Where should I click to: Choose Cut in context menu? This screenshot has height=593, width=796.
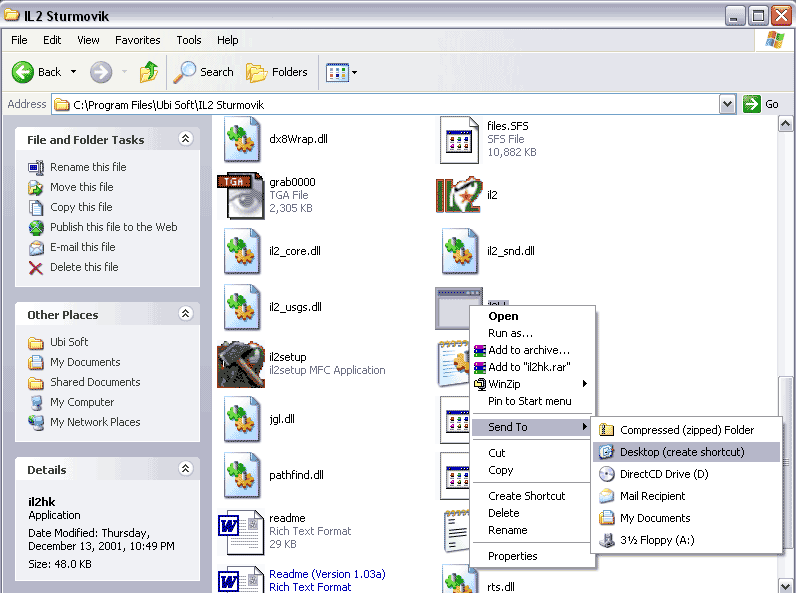coord(533,453)
